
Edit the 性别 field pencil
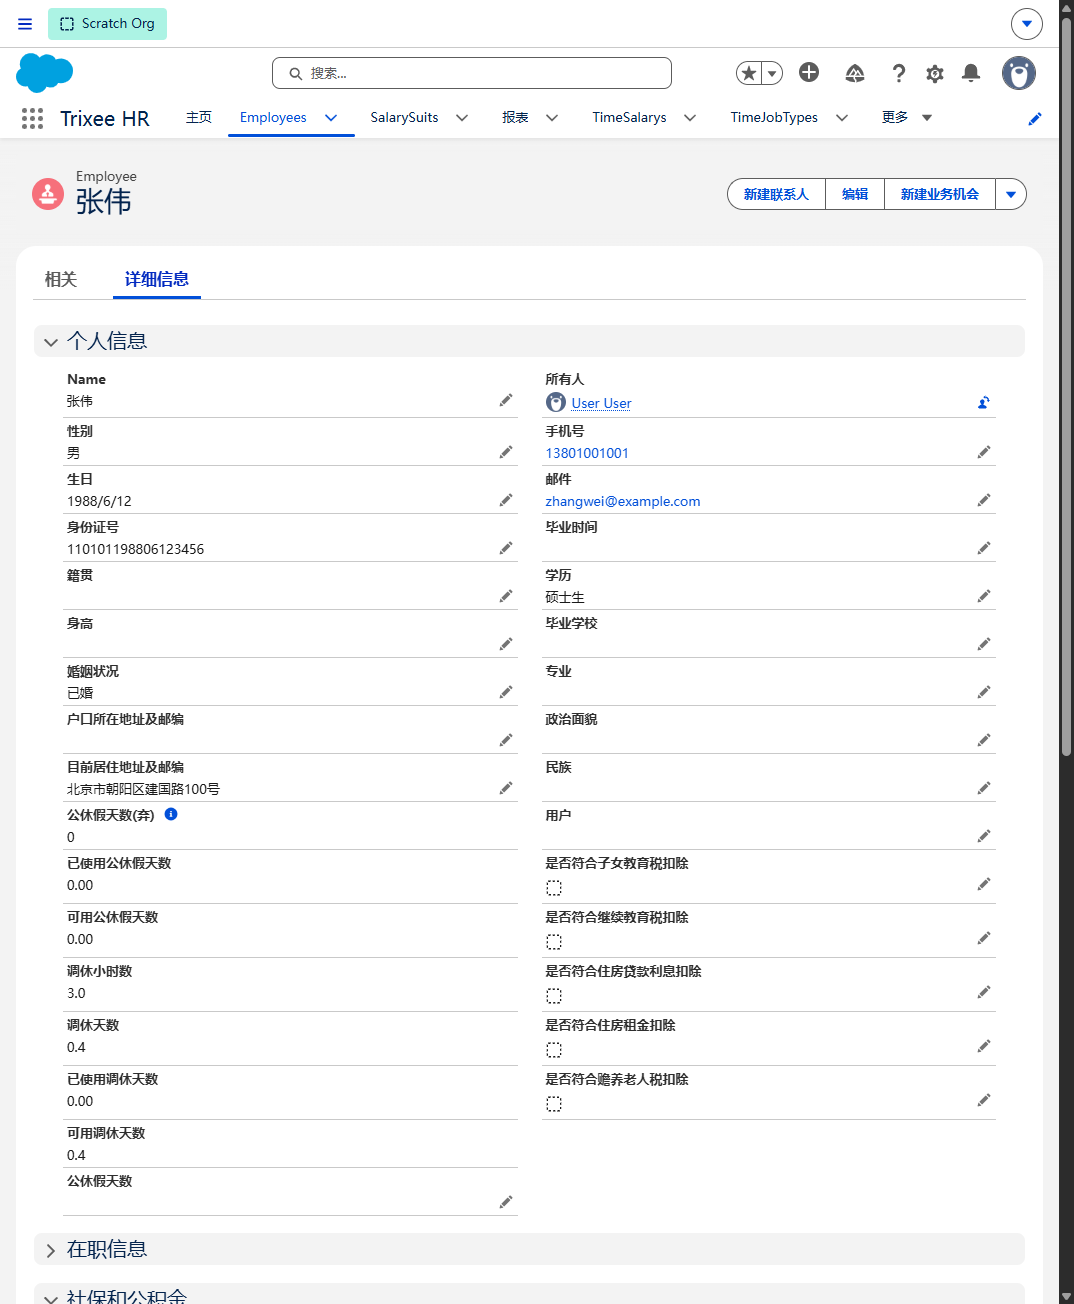tap(506, 452)
